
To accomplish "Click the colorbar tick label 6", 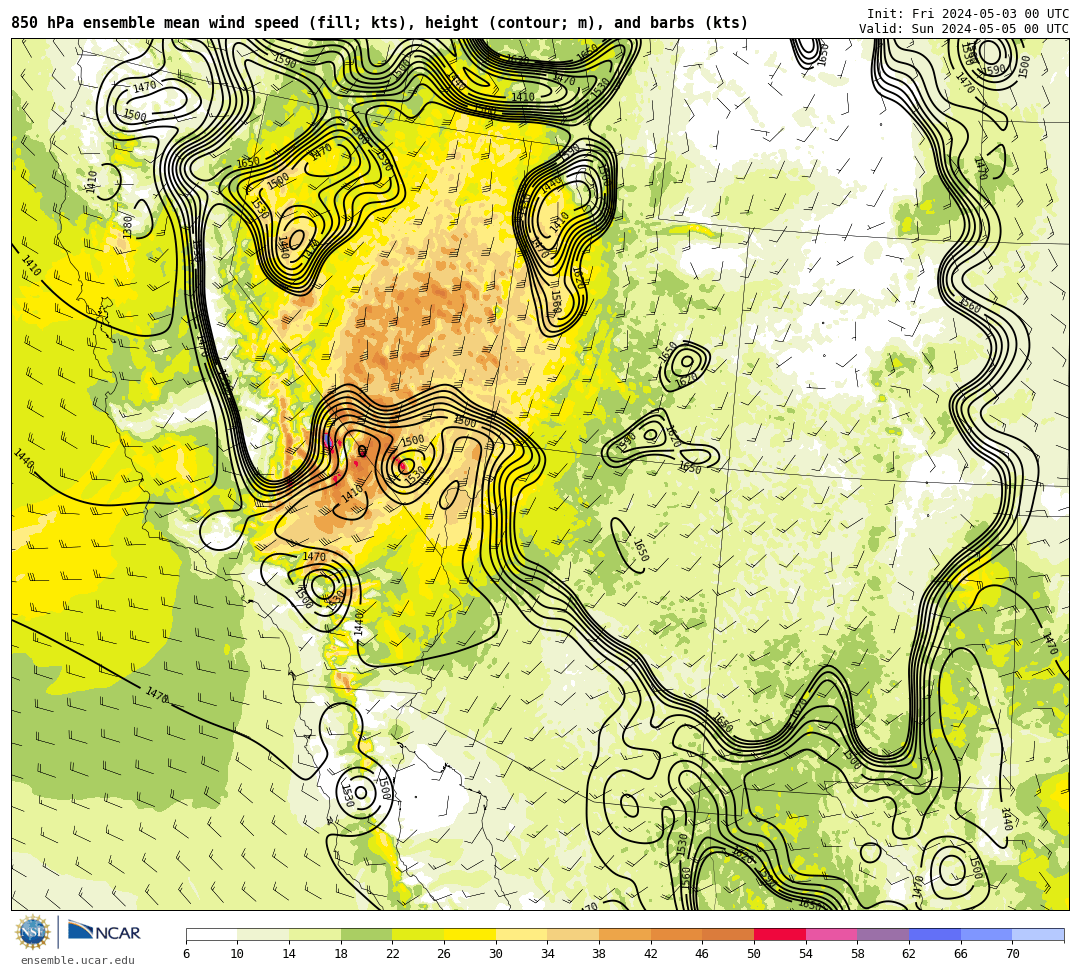I will (x=186, y=954).
